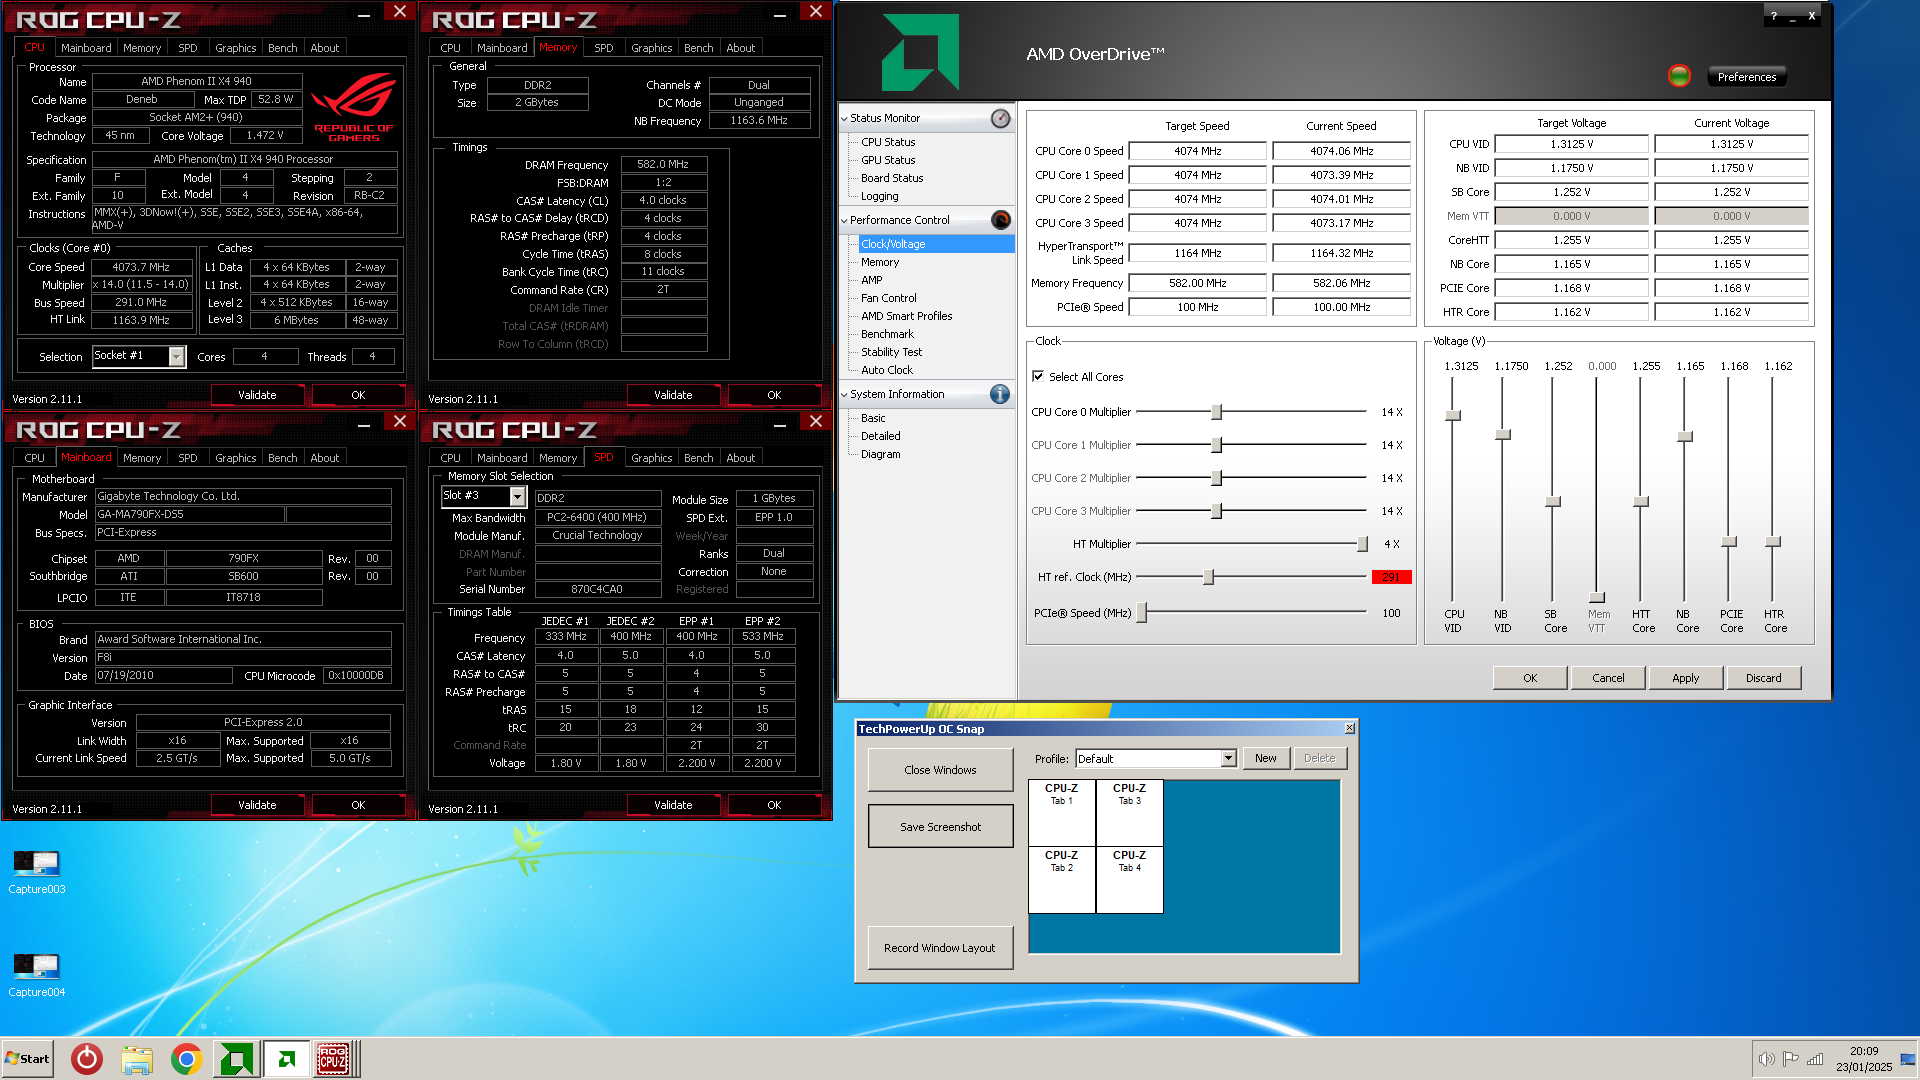
Task: Click the red power icon in taskbar
Action: [87, 1059]
